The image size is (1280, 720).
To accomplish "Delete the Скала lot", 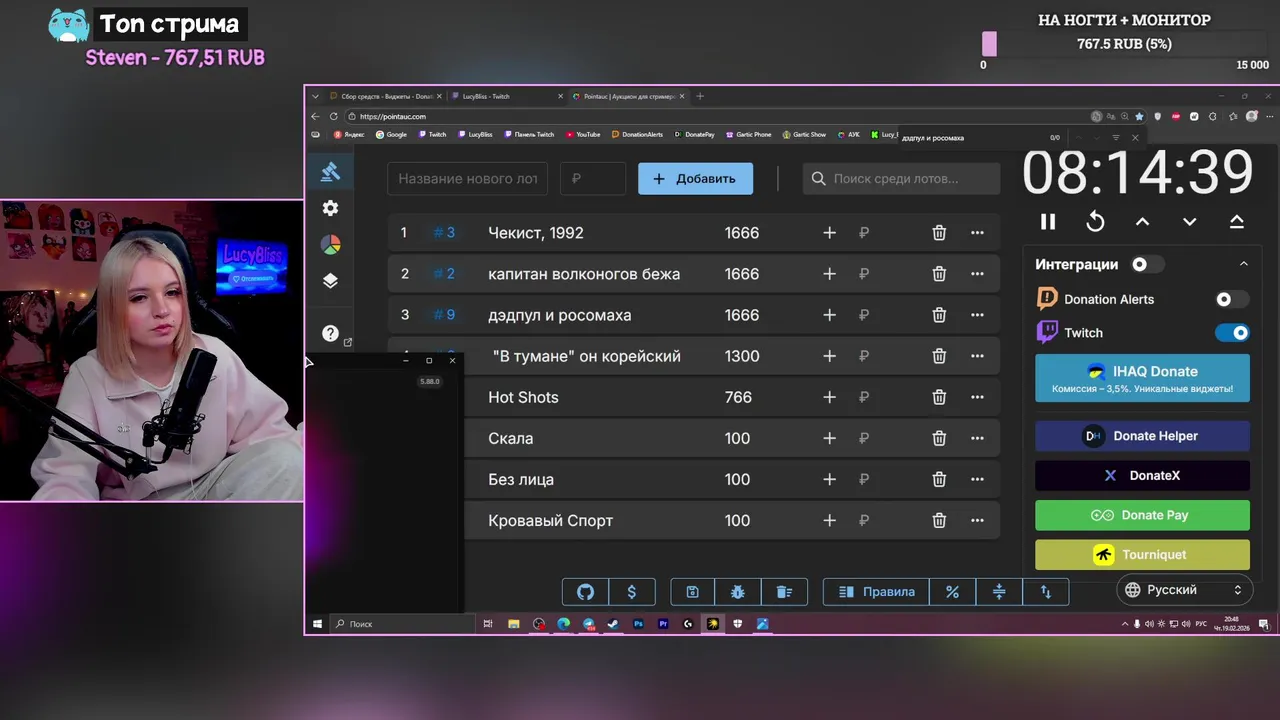I will (939, 438).
